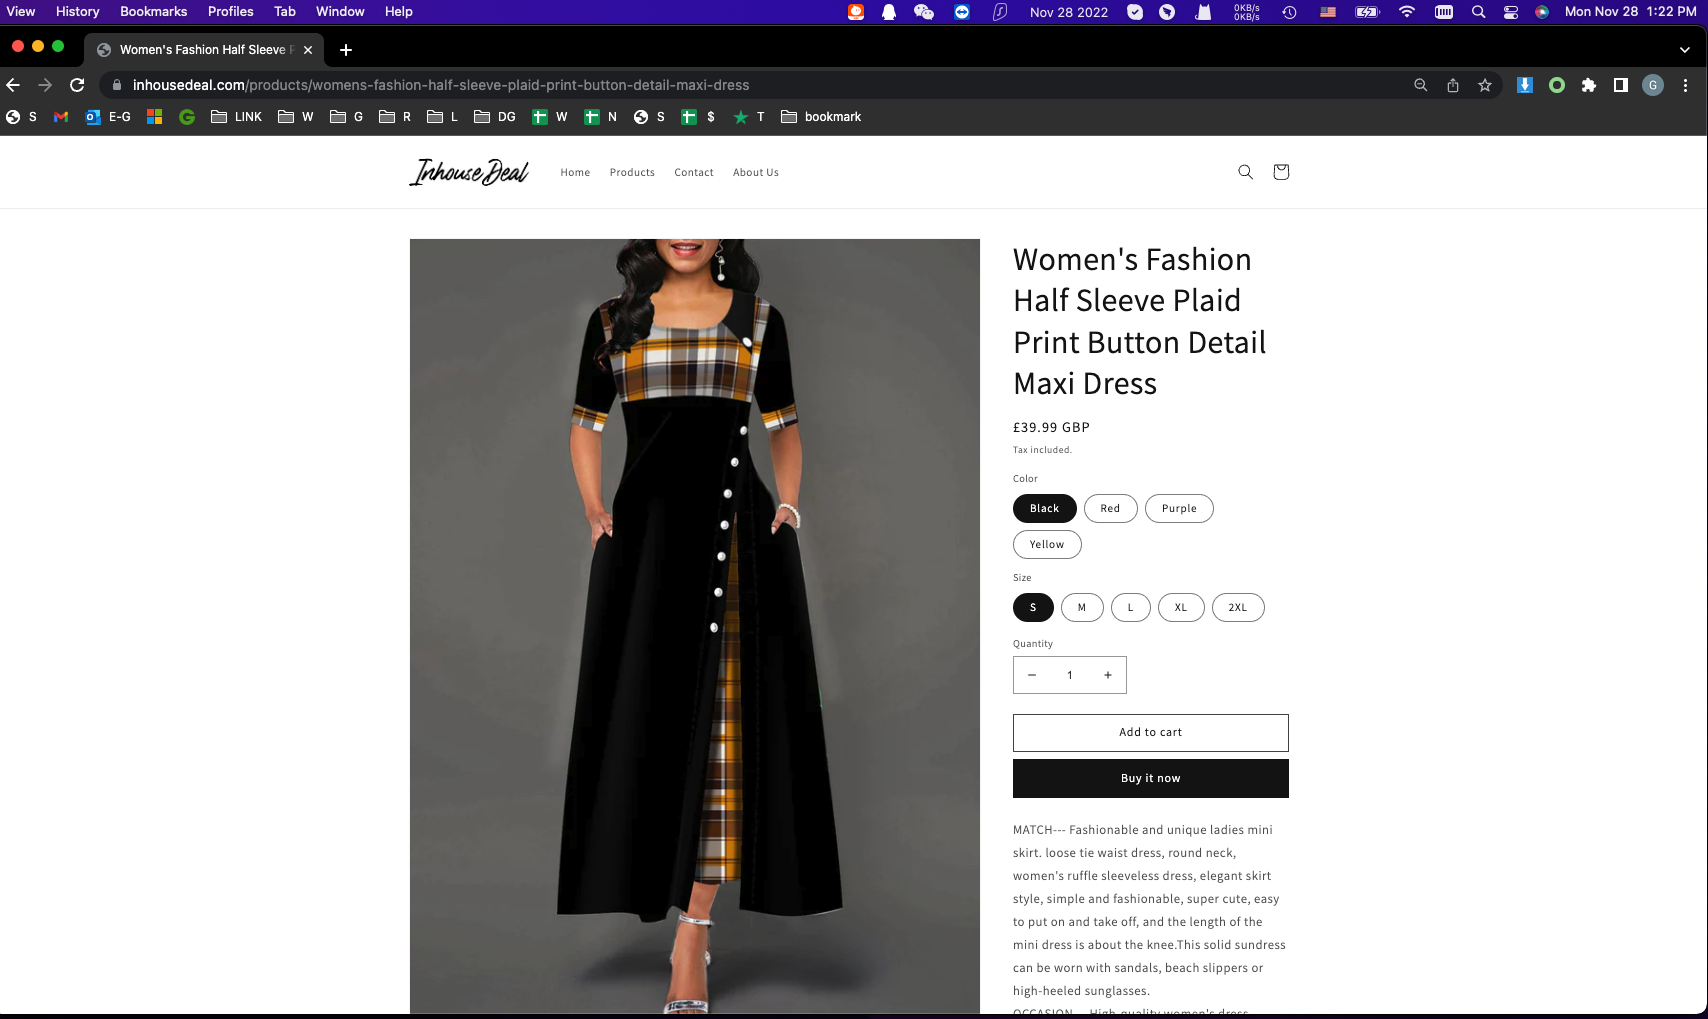
Task: Go back with the browser back arrow
Action: [x=13, y=85]
